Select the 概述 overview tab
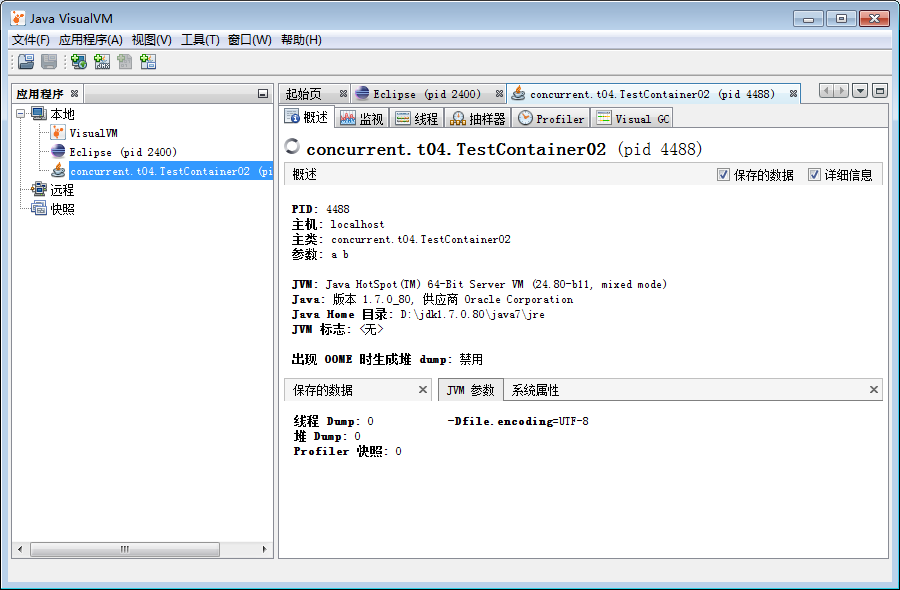The width and height of the screenshot is (900, 590). coord(307,117)
